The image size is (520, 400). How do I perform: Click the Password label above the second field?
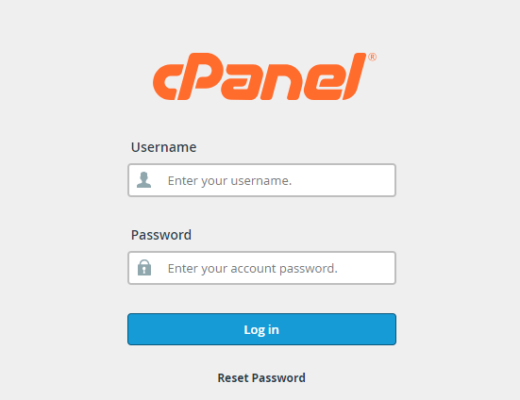click(x=161, y=235)
